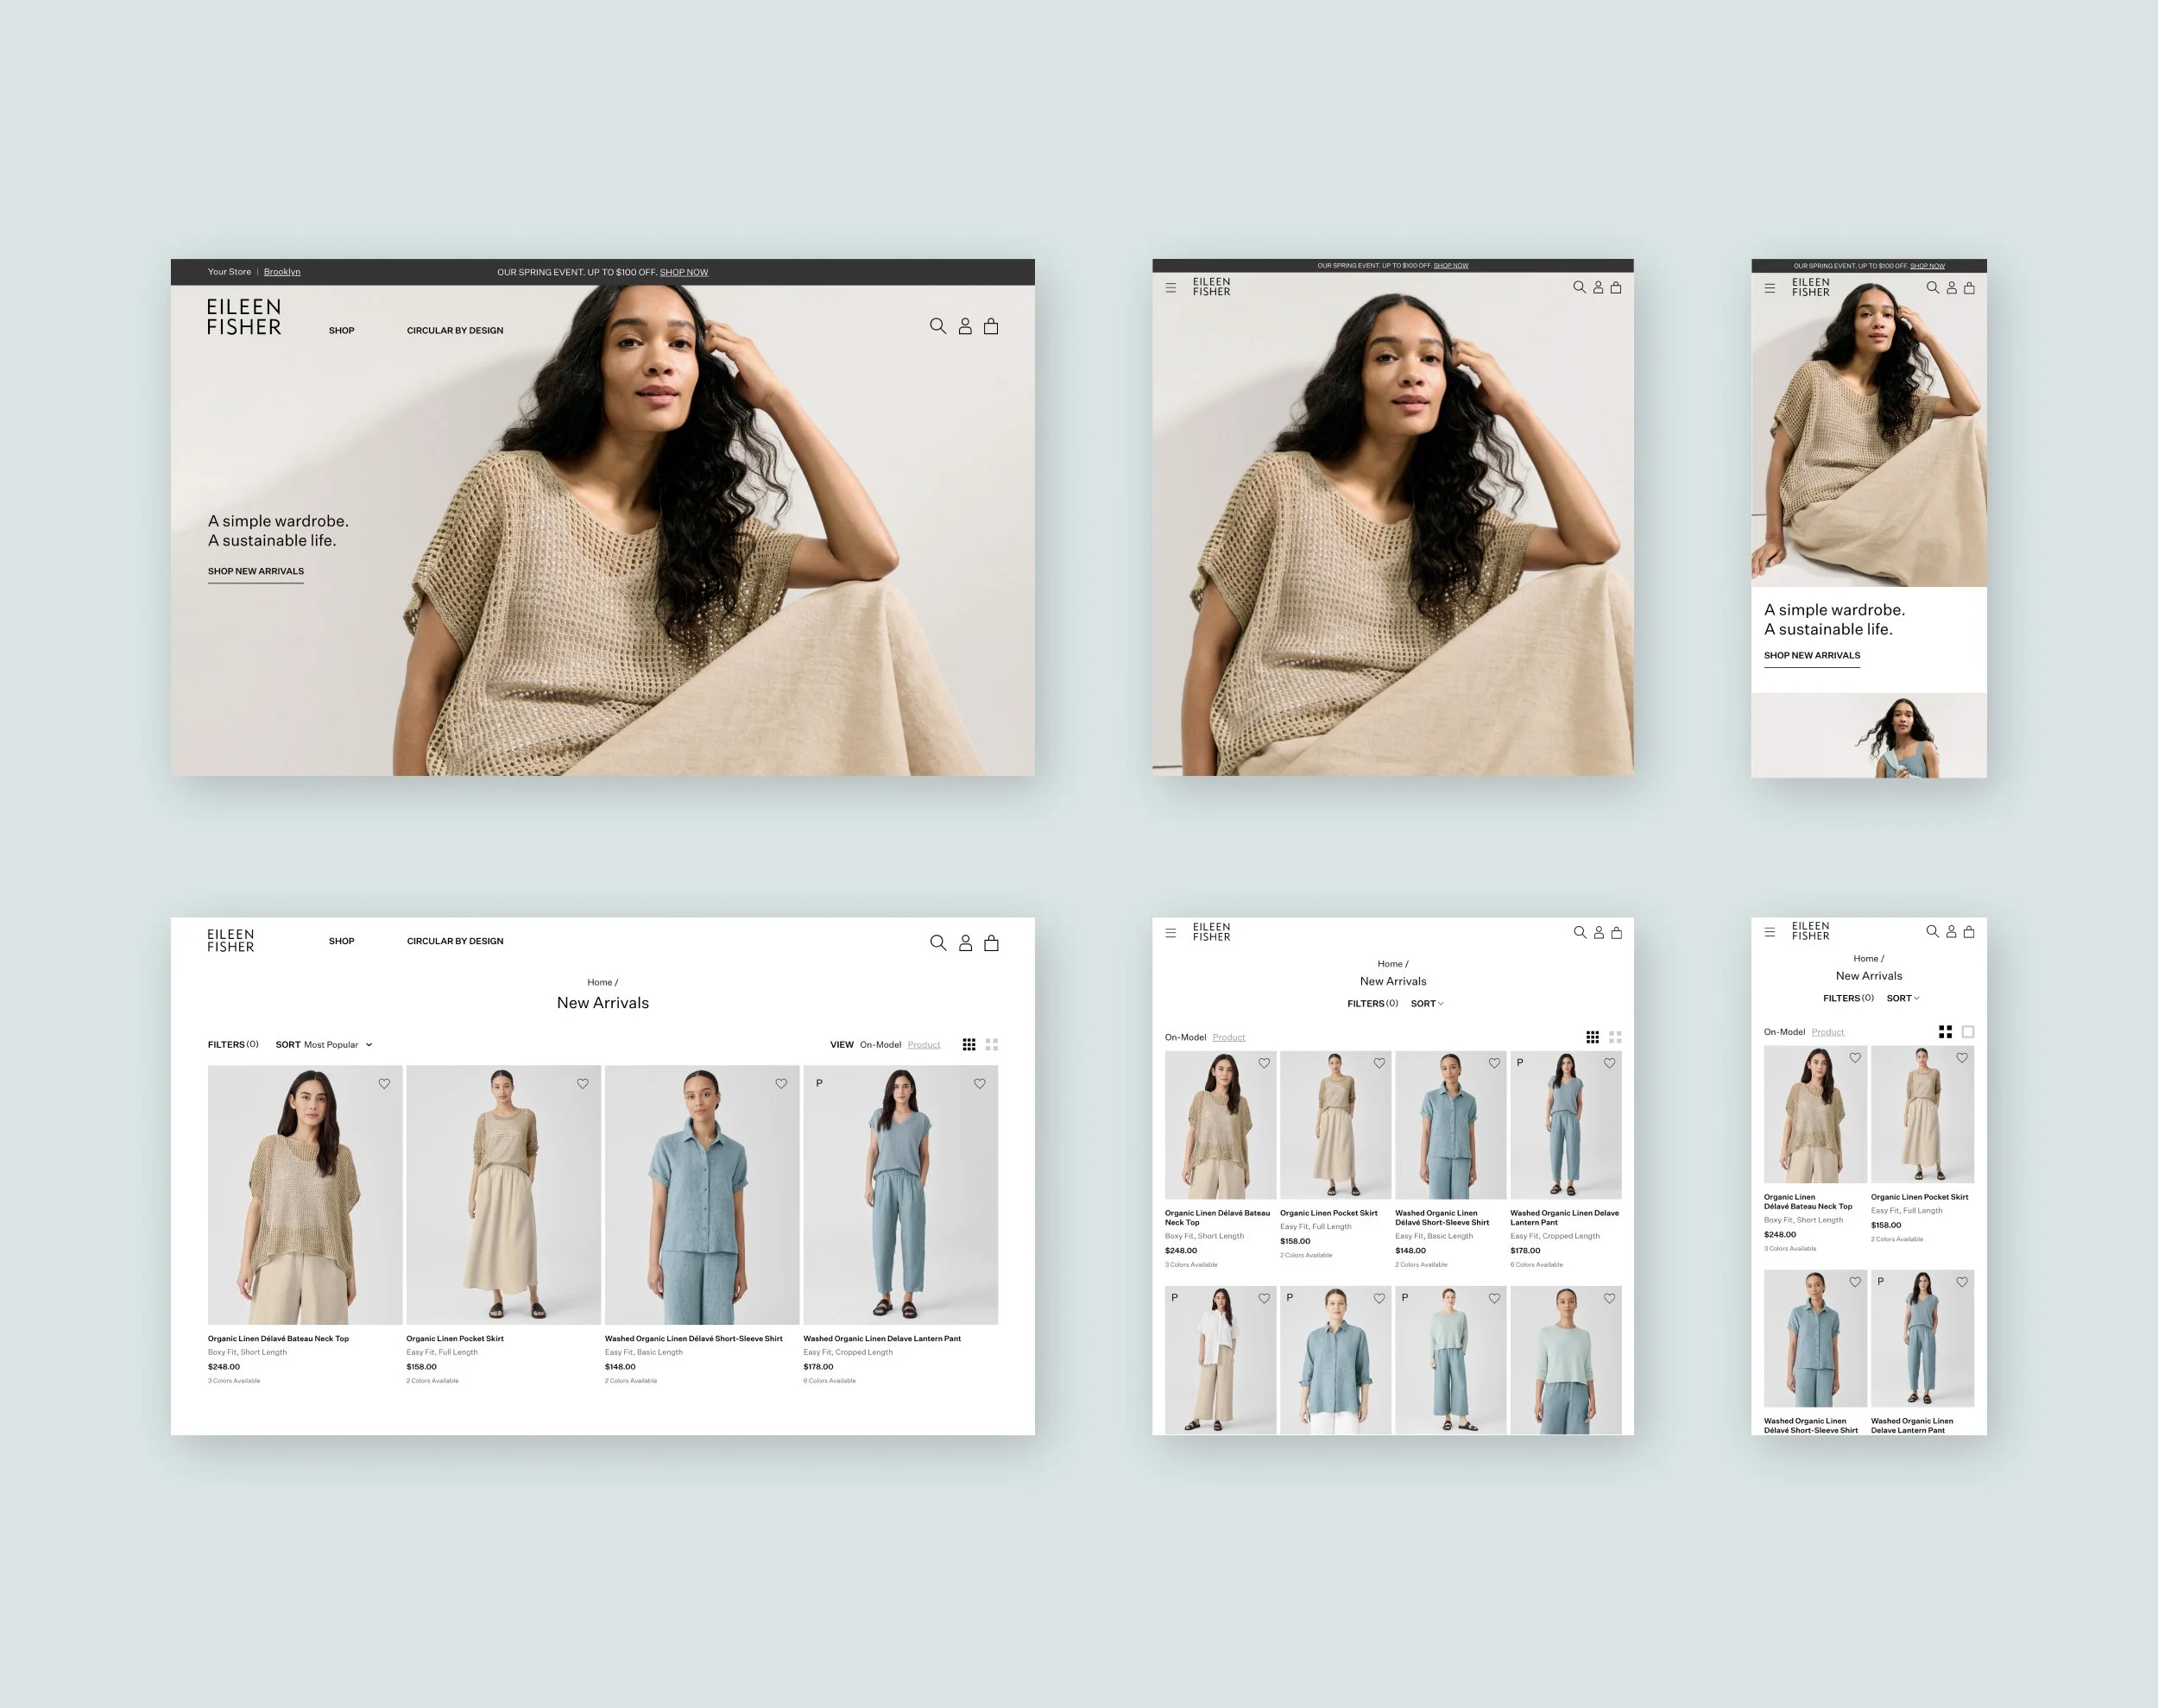The width and height of the screenshot is (2158, 1708).
Task: Open CIRCULAR BY DESIGN in desktop New Arrivals header
Action: 455,941
